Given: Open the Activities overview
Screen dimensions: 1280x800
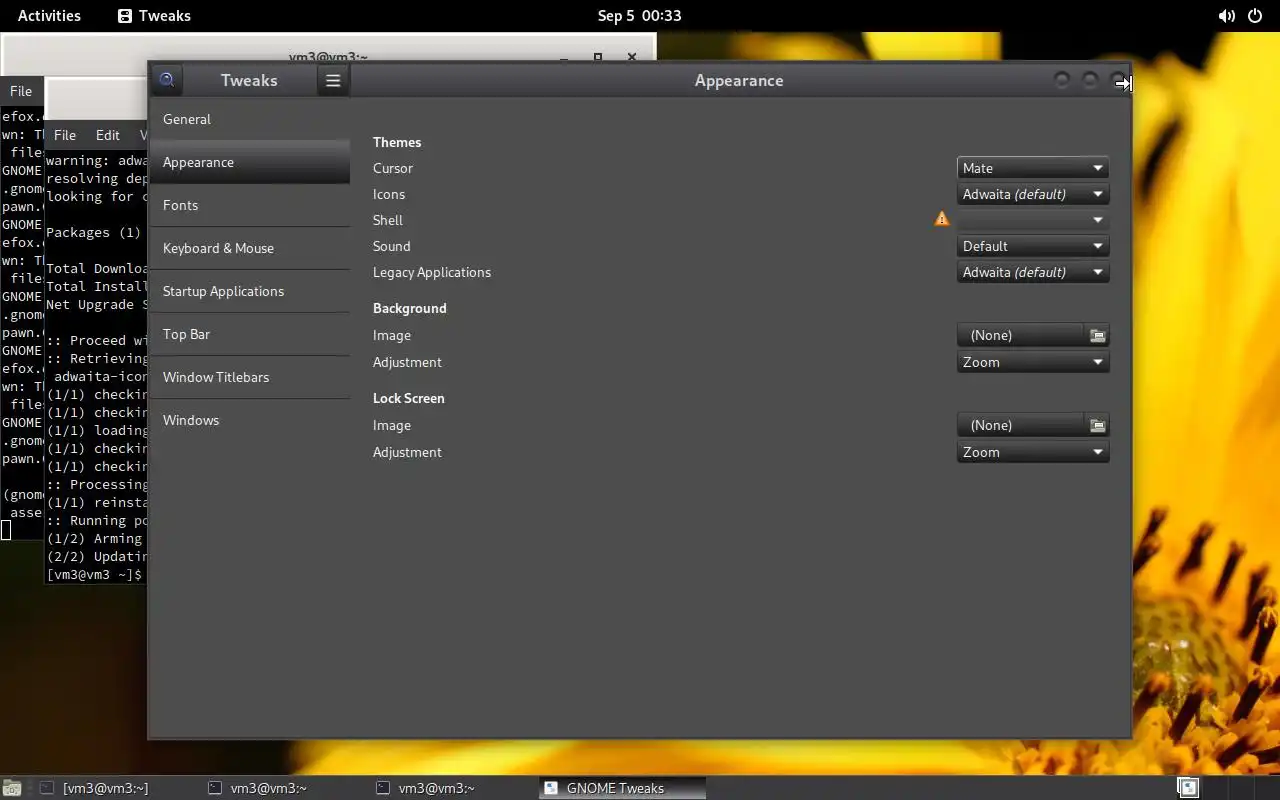Looking at the screenshot, I should [49, 16].
